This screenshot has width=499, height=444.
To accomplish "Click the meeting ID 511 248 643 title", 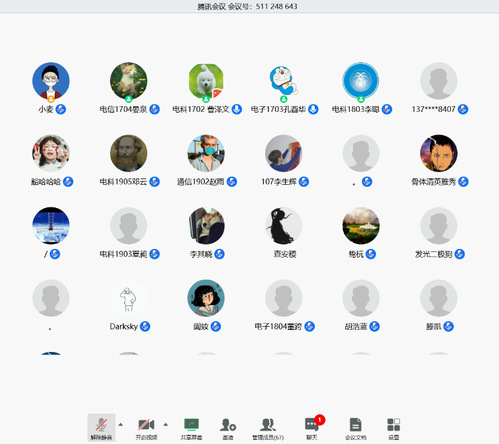I will coord(247,6).
